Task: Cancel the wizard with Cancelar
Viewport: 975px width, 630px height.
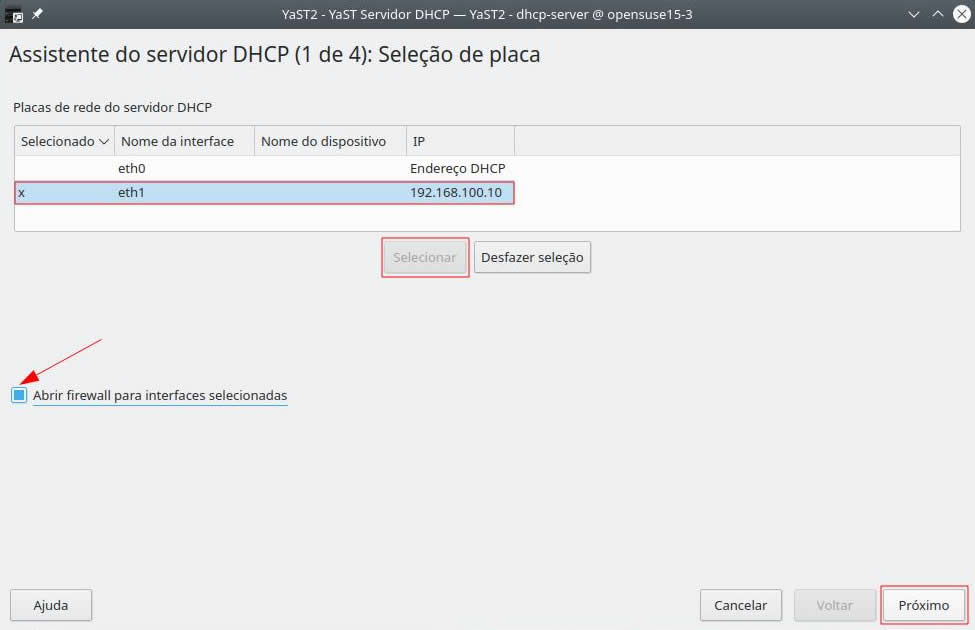Action: pyautogui.click(x=741, y=605)
